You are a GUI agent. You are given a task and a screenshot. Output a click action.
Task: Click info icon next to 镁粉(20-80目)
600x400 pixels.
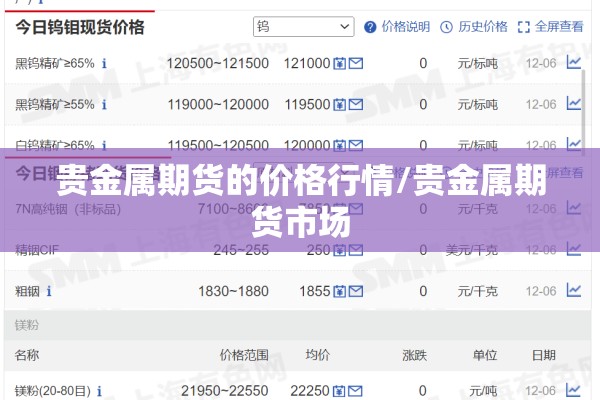coord(99,391)
